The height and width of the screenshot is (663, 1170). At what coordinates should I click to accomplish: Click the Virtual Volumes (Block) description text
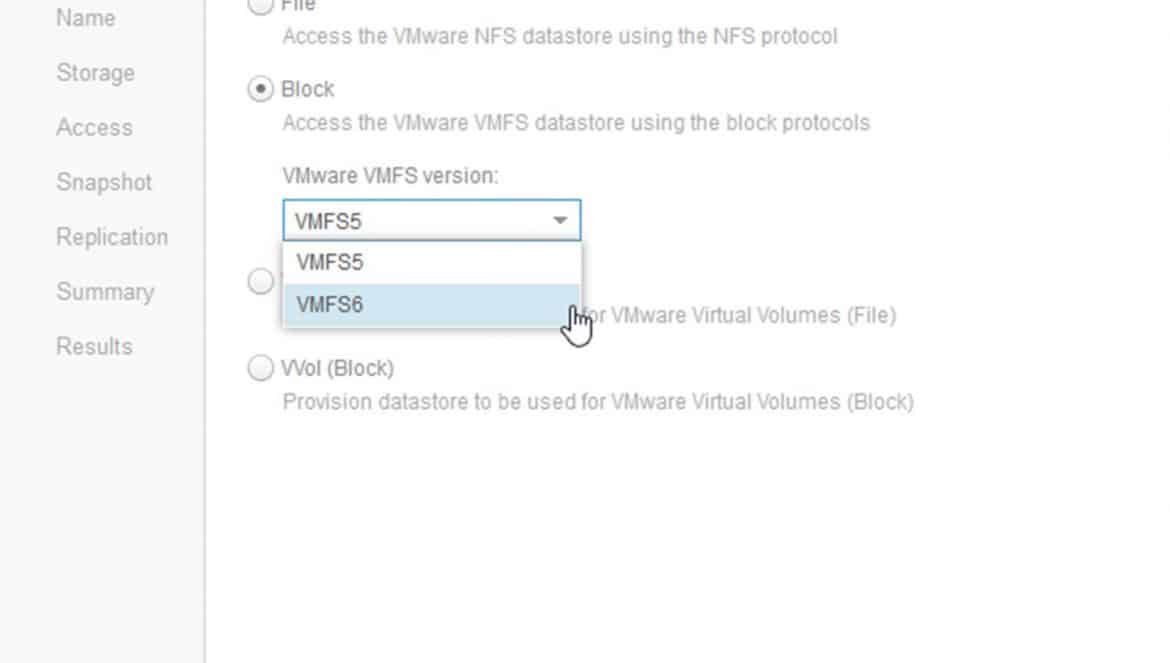[598, 402]
